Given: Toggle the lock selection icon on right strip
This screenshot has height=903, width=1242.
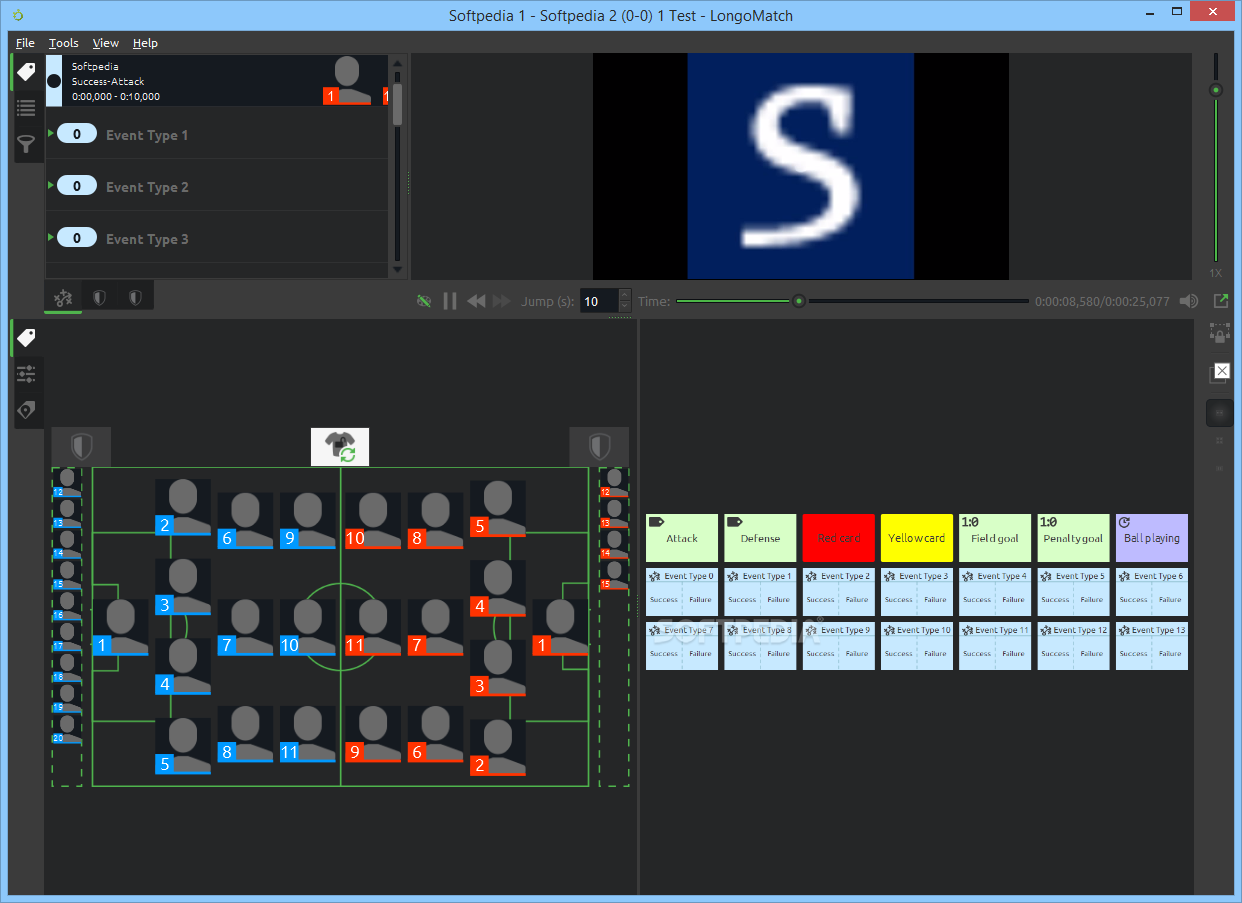Looking at the screenshot, I should [x=1219, y=332].
